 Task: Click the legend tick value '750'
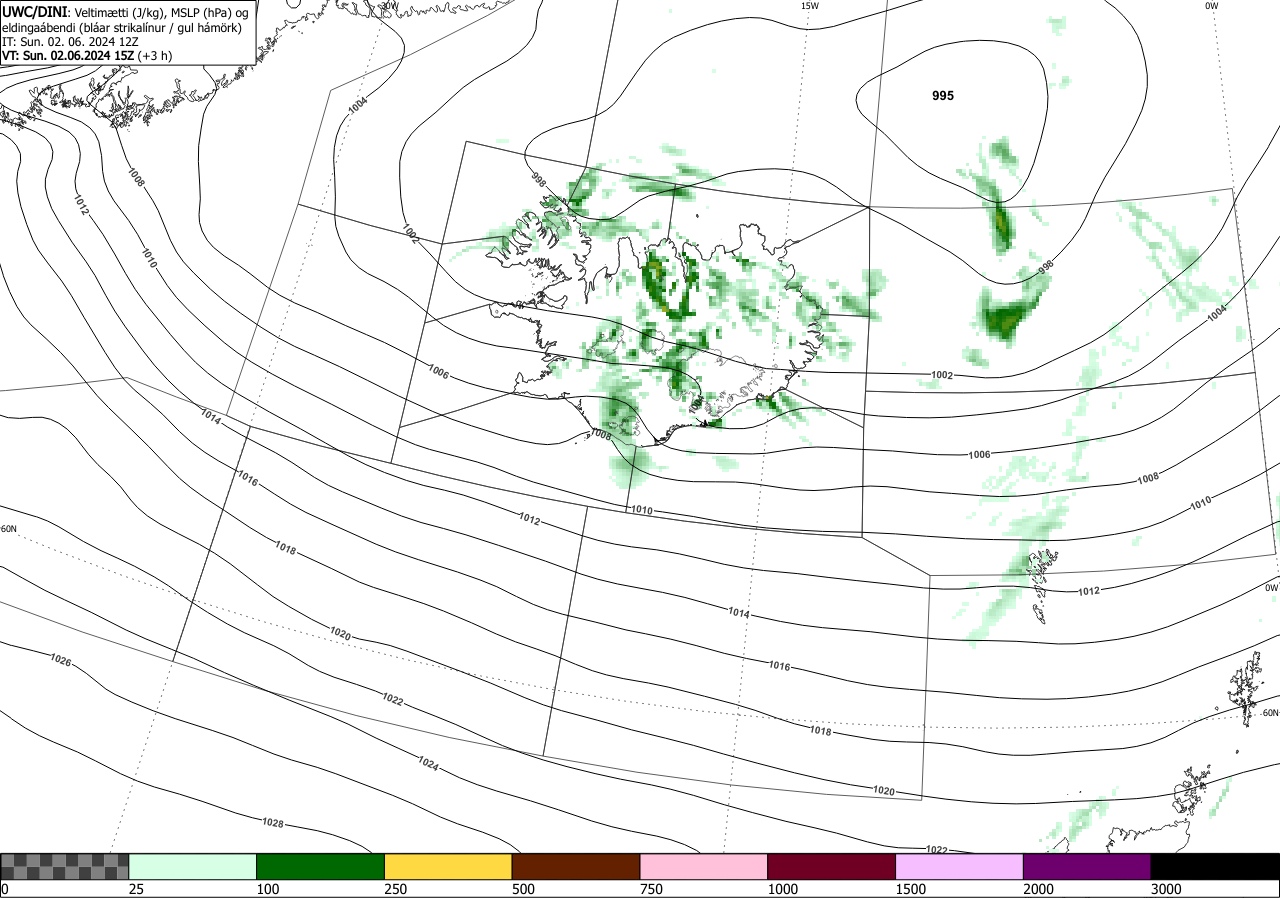pos(652,889)
